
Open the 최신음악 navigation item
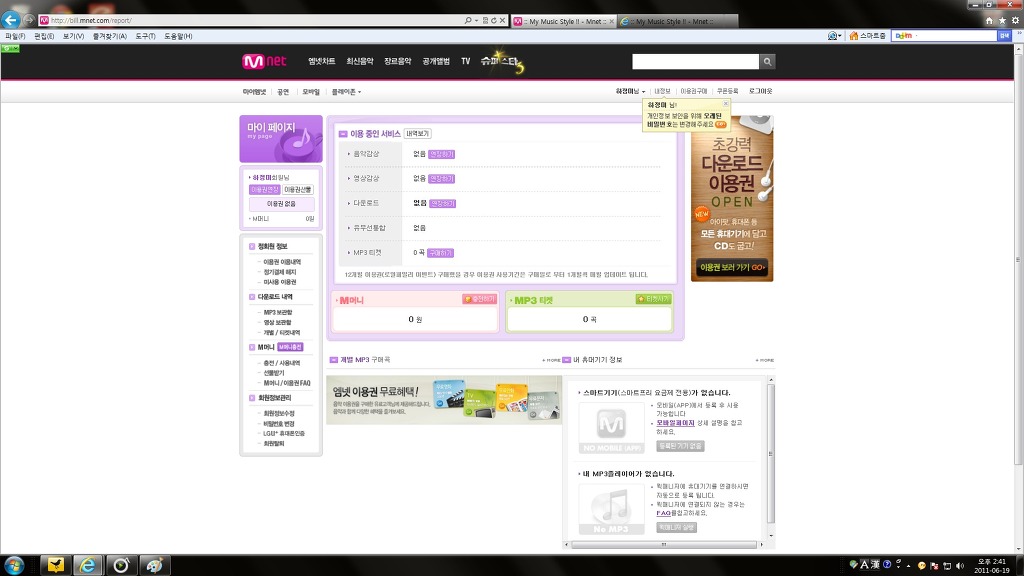click(360, 61)
